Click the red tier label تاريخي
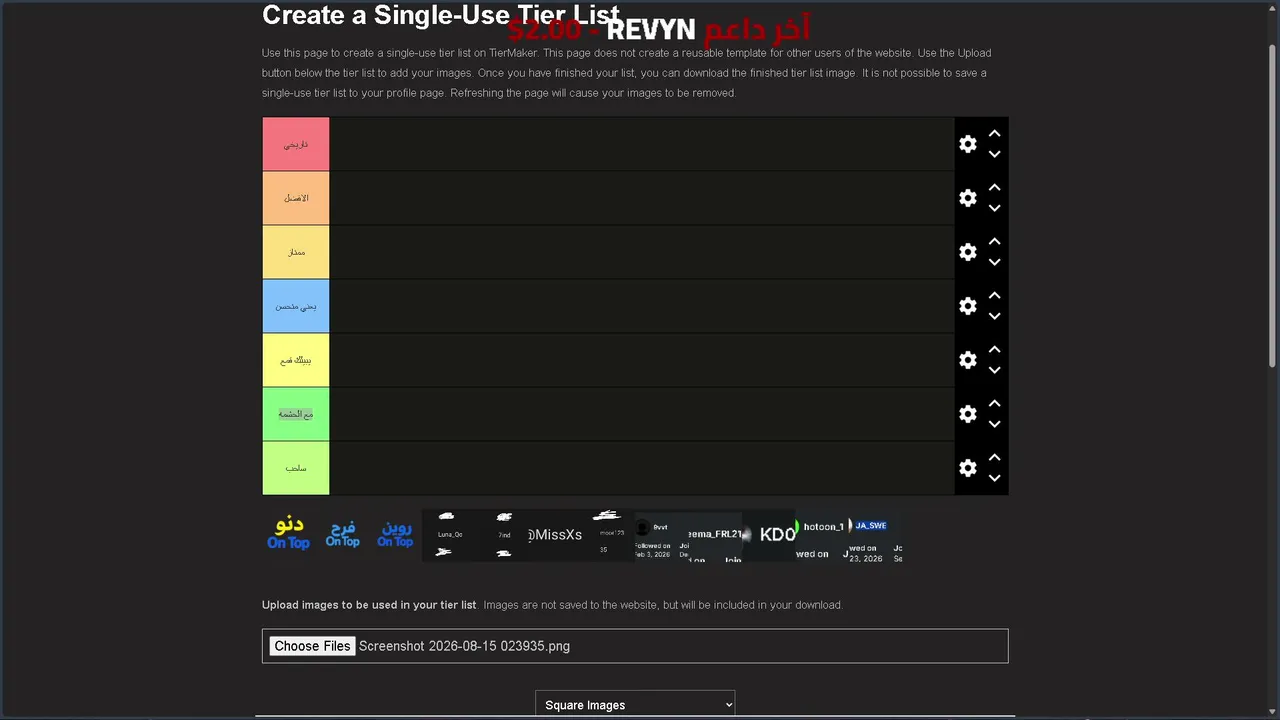The height and width of the screenshot is (720, 1280). [x=296, y=144]
